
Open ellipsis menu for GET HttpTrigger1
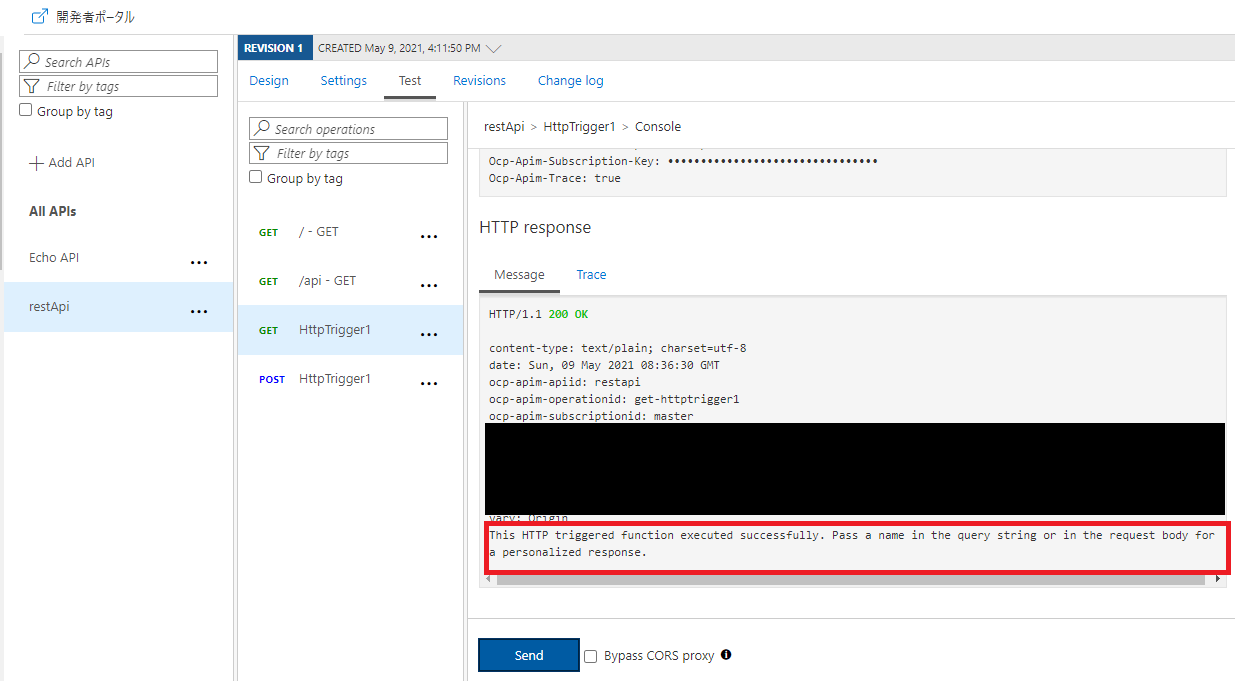429,334
